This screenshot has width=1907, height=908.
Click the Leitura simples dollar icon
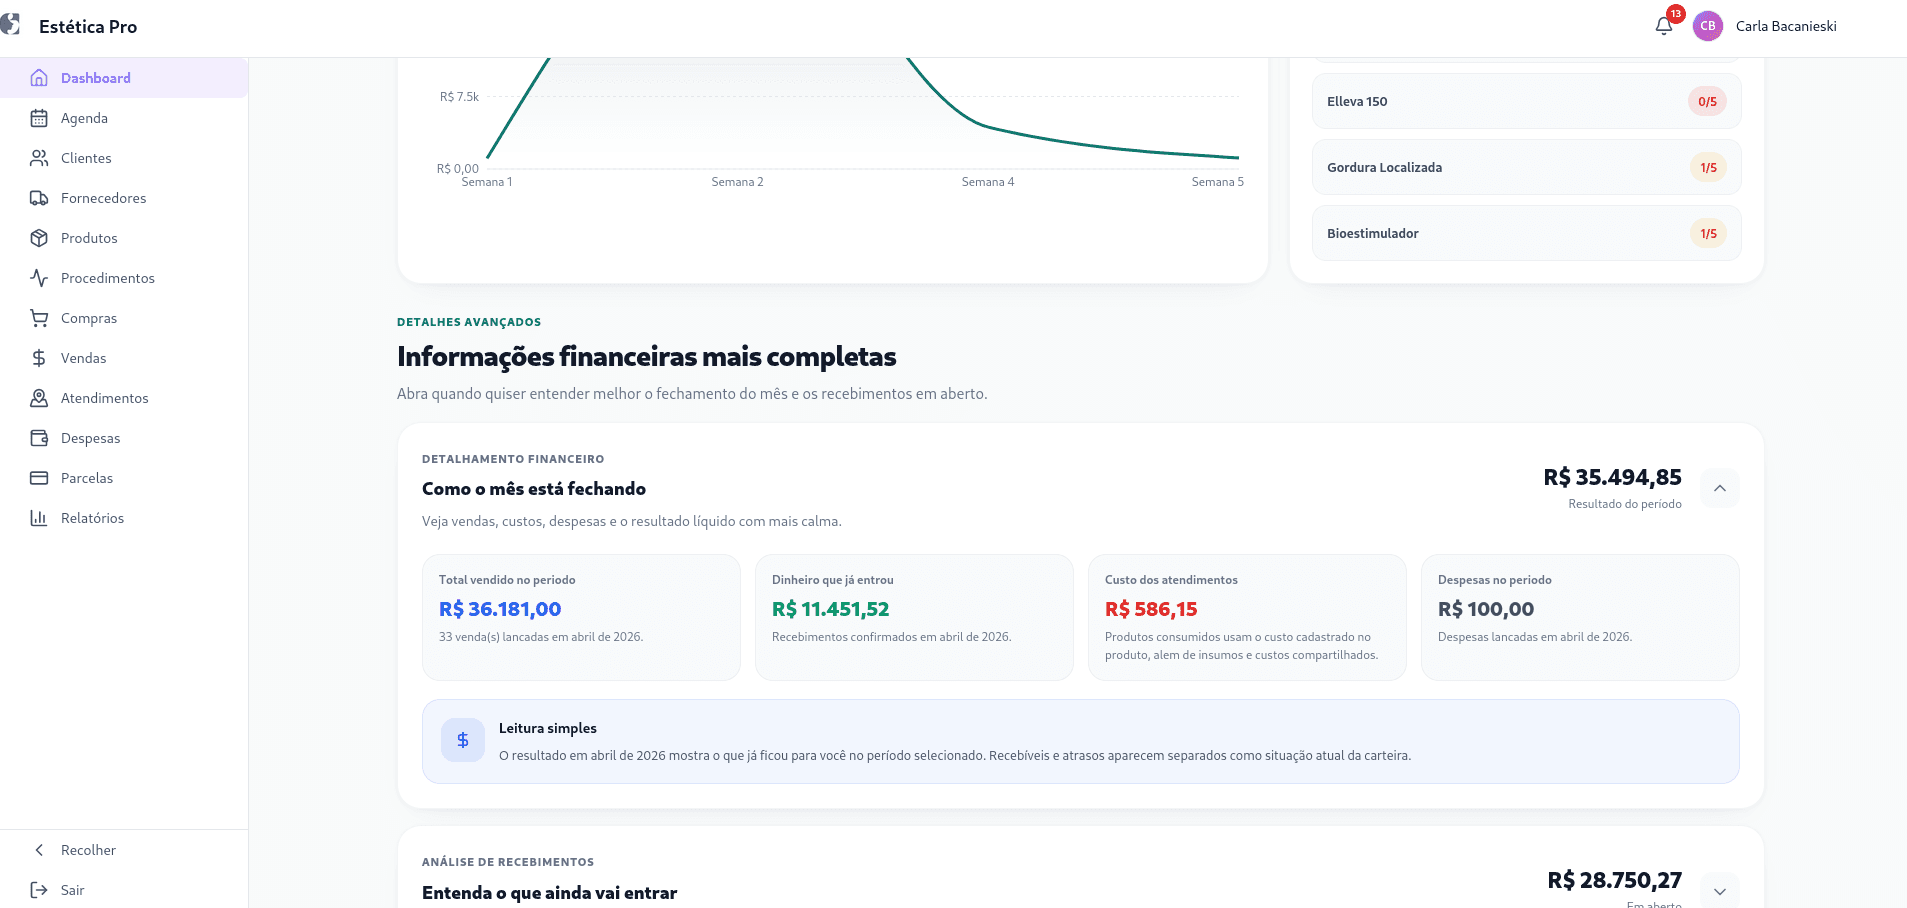pyautogui.click(x=463, y=740)
